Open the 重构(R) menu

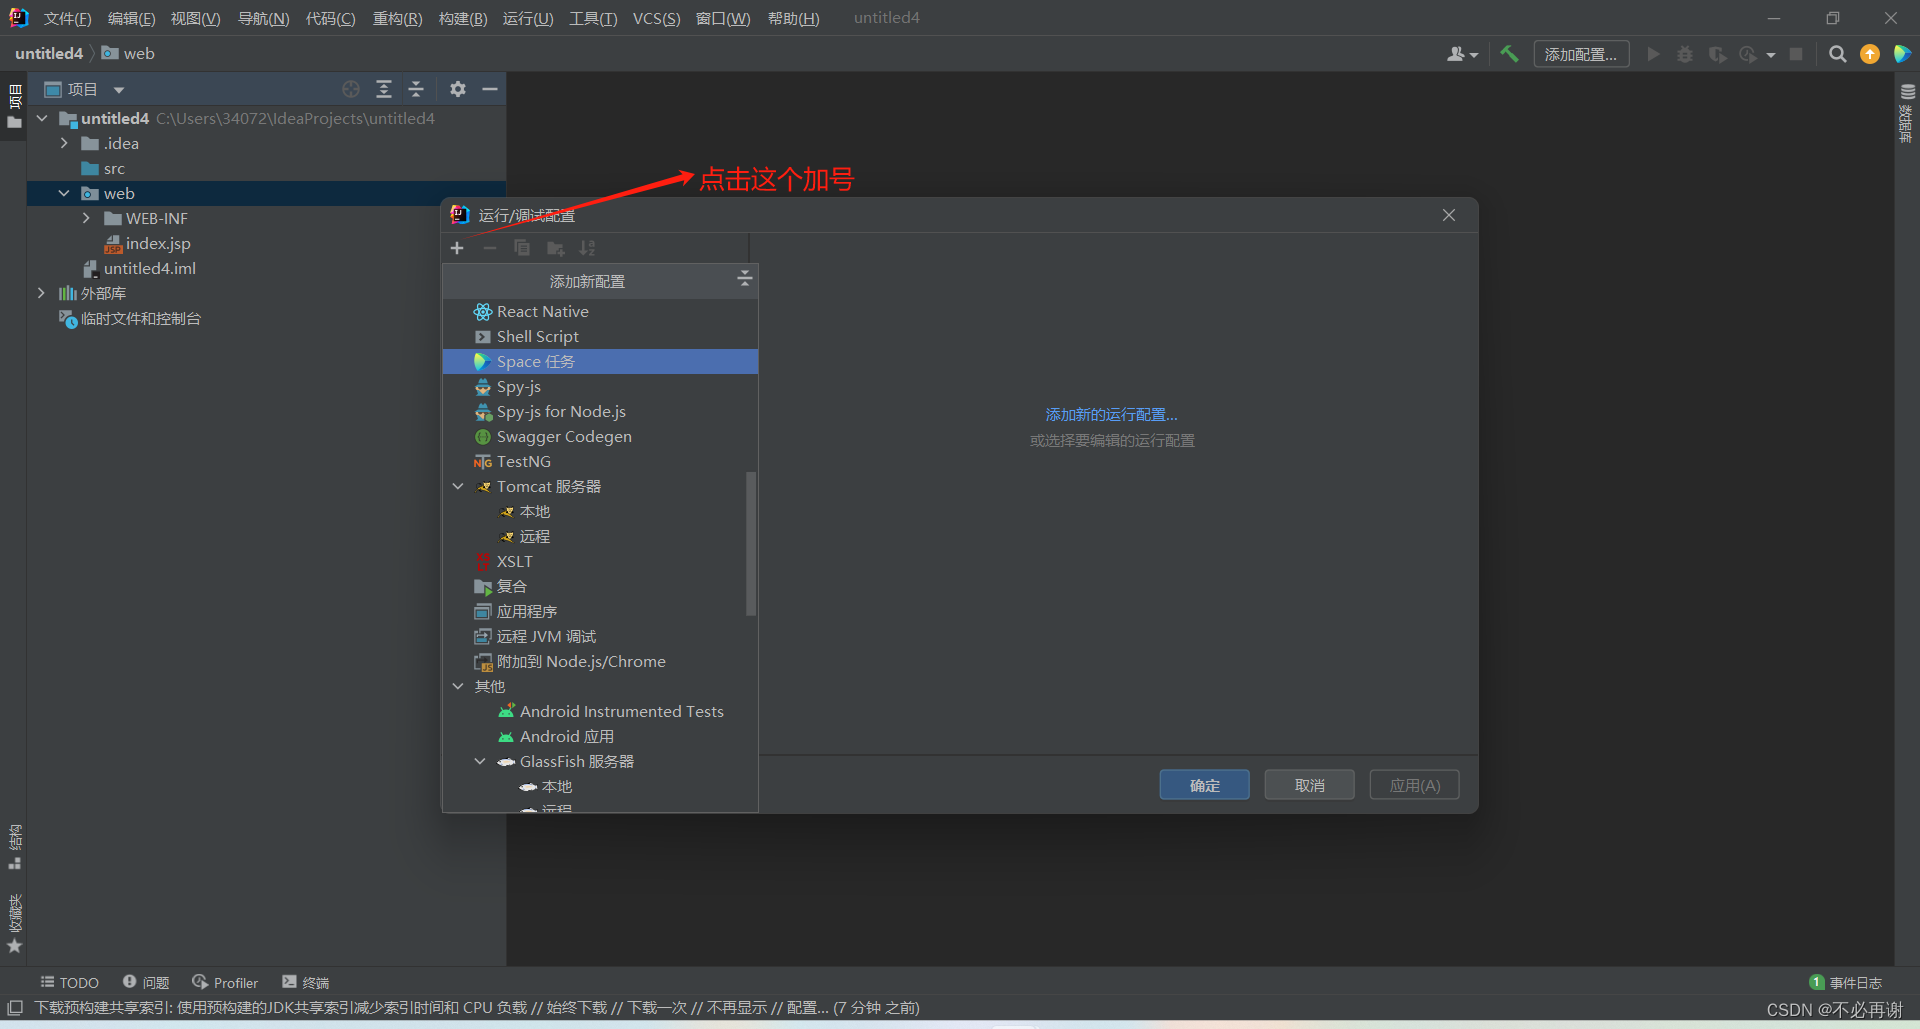coord(397,18)
